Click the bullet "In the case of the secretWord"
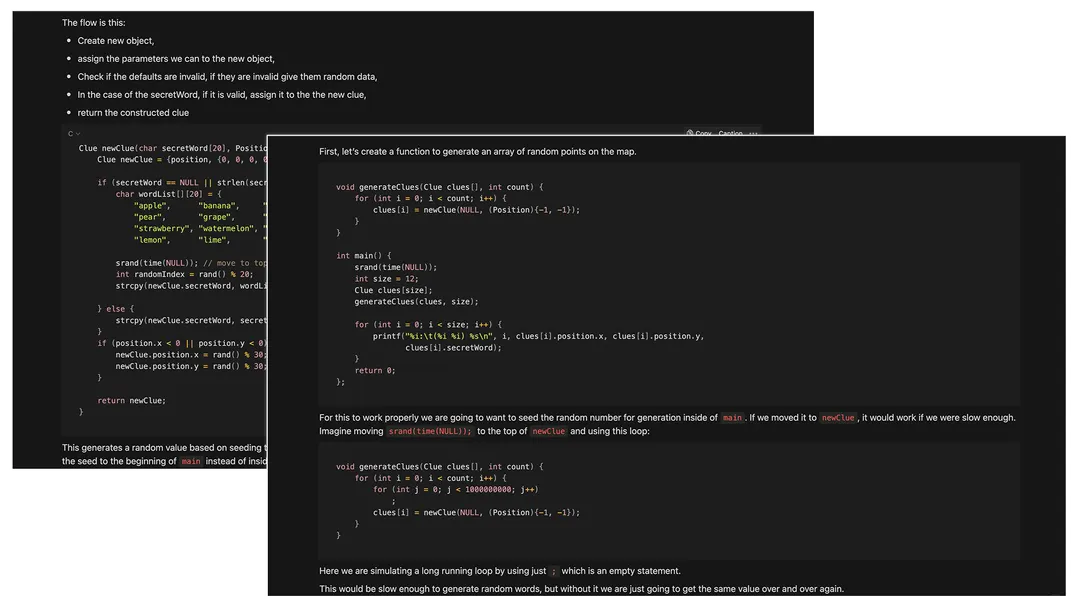This screenshot has height=608, width=1080. [222, 94]
